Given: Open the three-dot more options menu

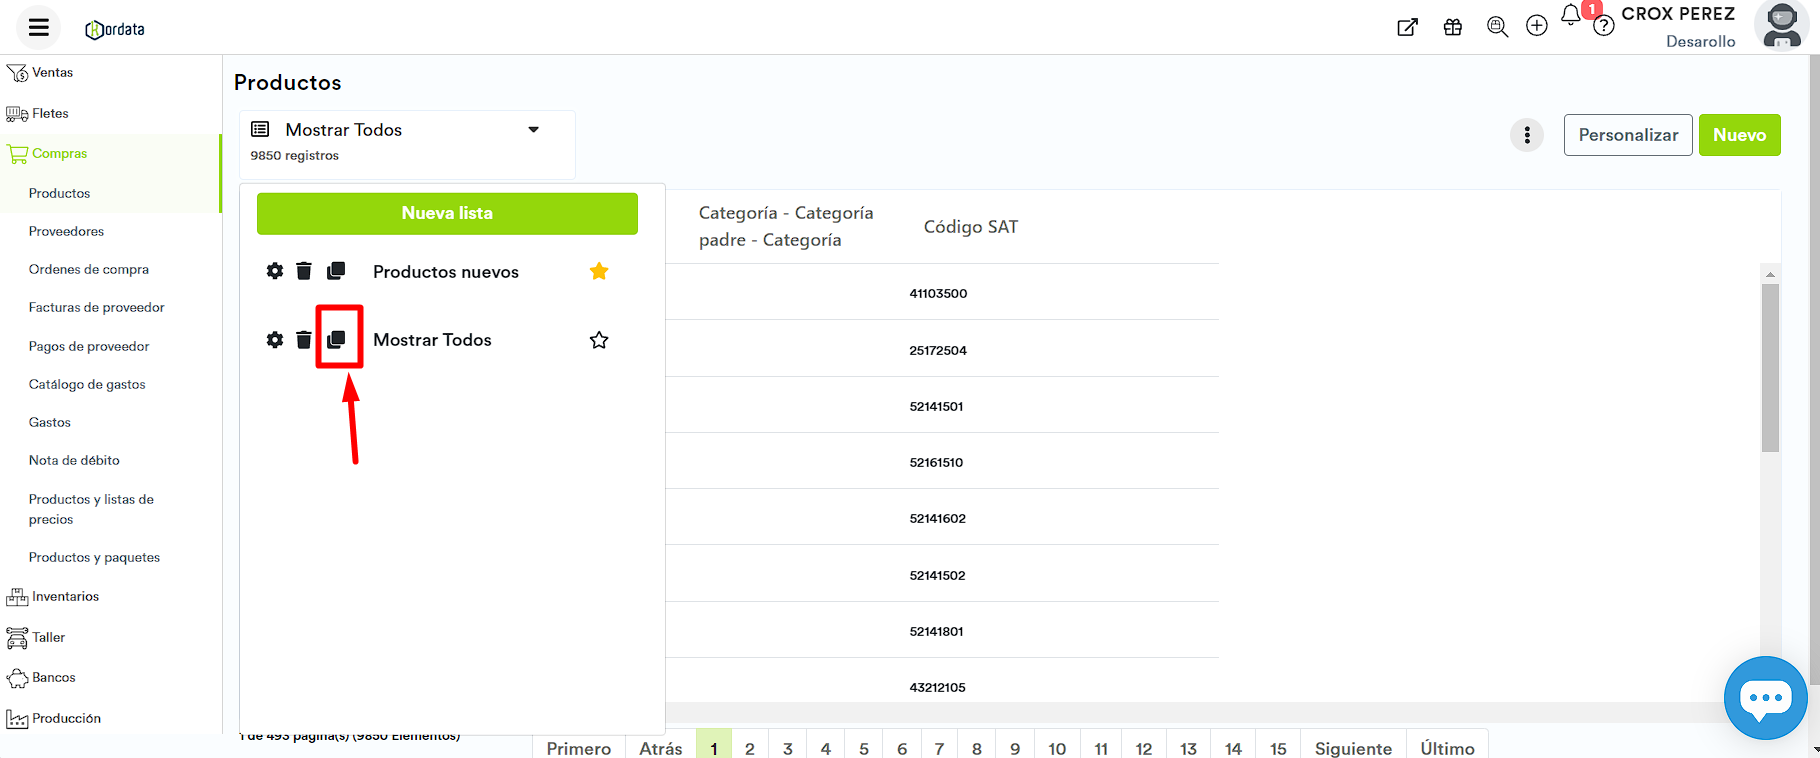Looking at the screenshot, I should pos(1527,135).
